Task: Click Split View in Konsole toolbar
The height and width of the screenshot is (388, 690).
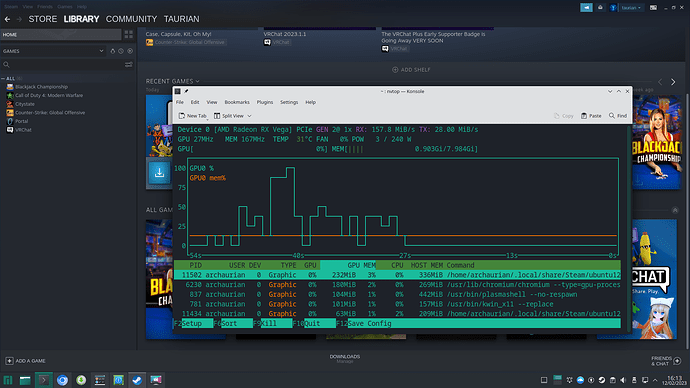Action: click(x=229, y=116)
